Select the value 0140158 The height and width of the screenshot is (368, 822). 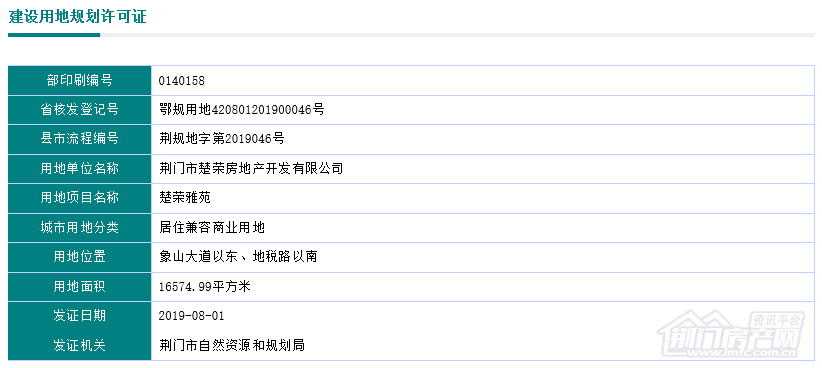(x=181, y=81)
